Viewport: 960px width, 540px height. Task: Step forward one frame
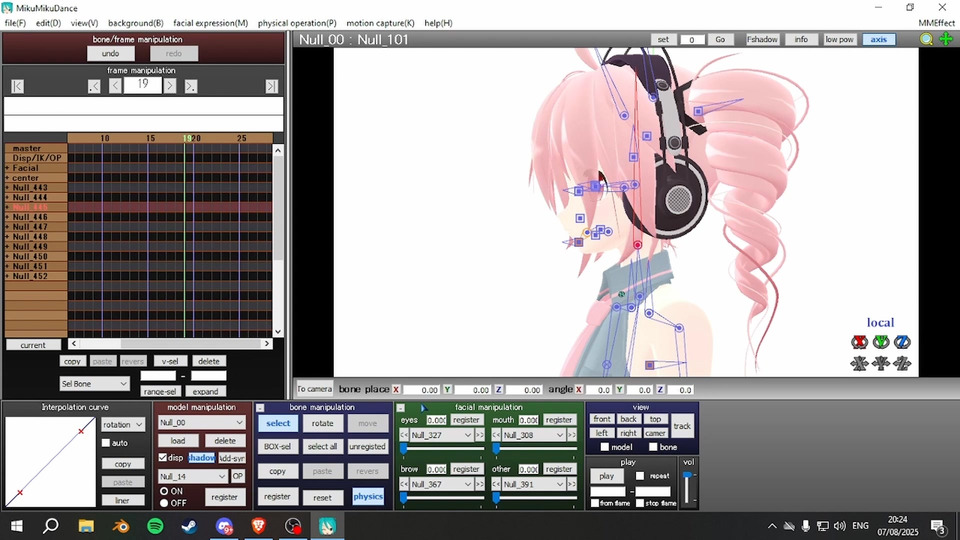(170, 86)
